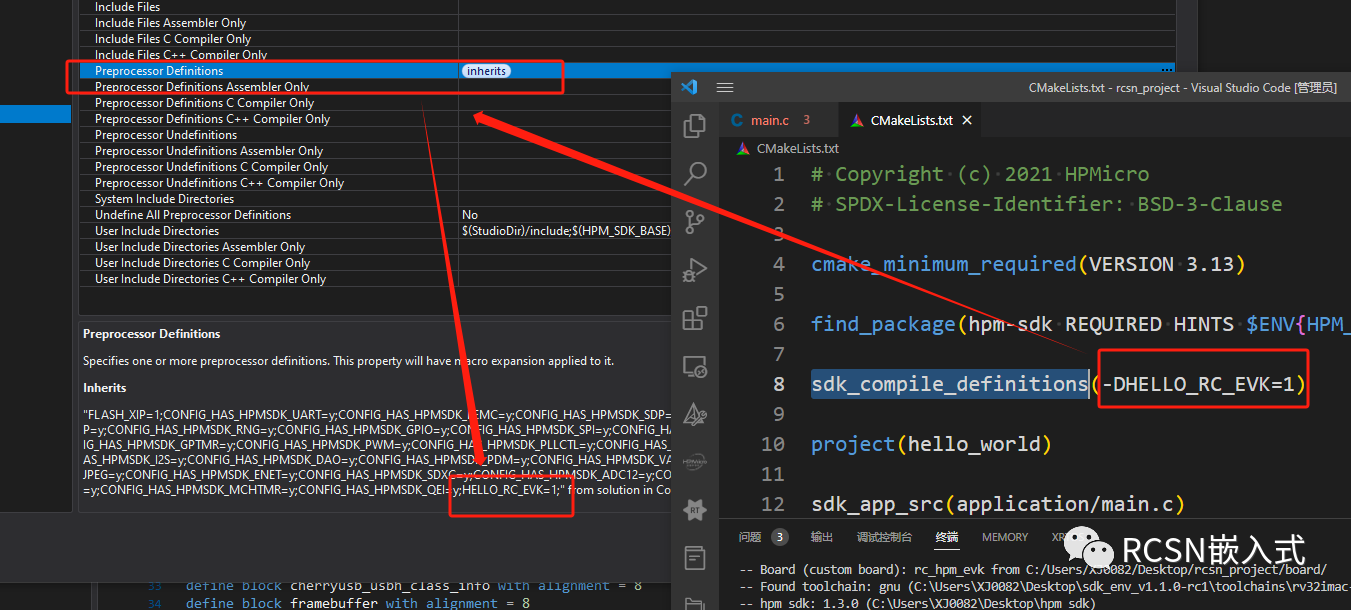Select Undefine All Preprocessor Definitions row

(374, 215)
